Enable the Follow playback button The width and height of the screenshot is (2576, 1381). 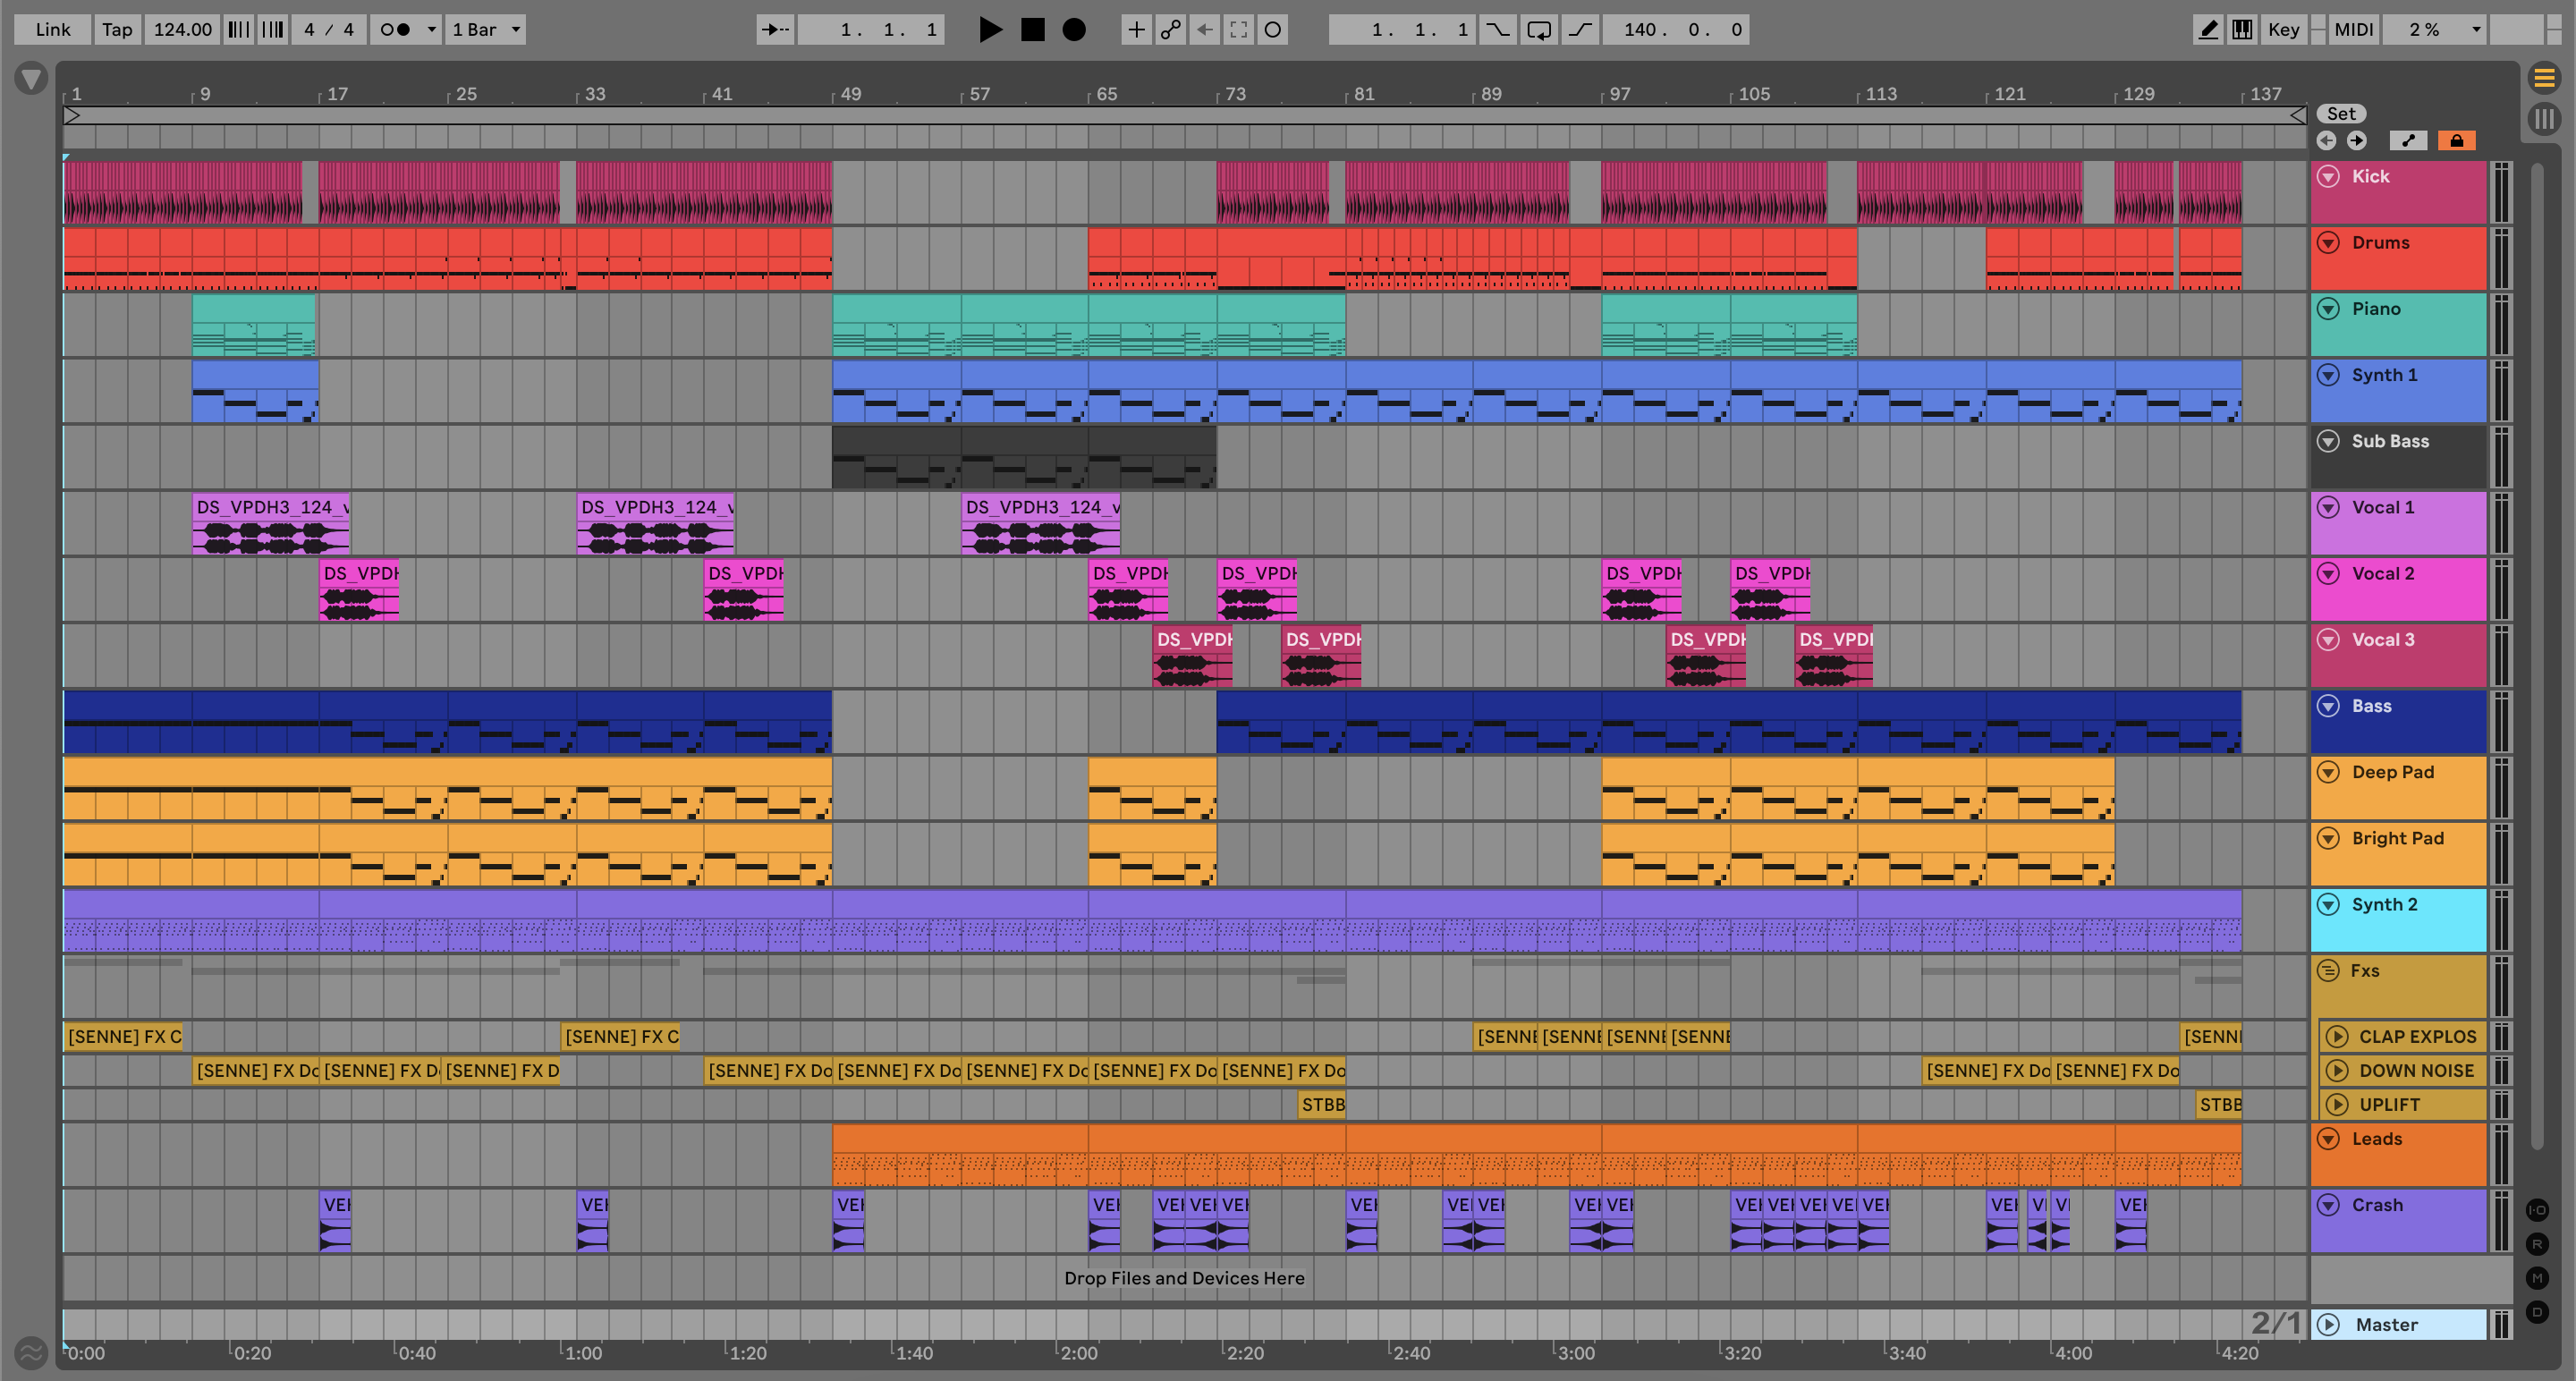(x=775, y=29)
